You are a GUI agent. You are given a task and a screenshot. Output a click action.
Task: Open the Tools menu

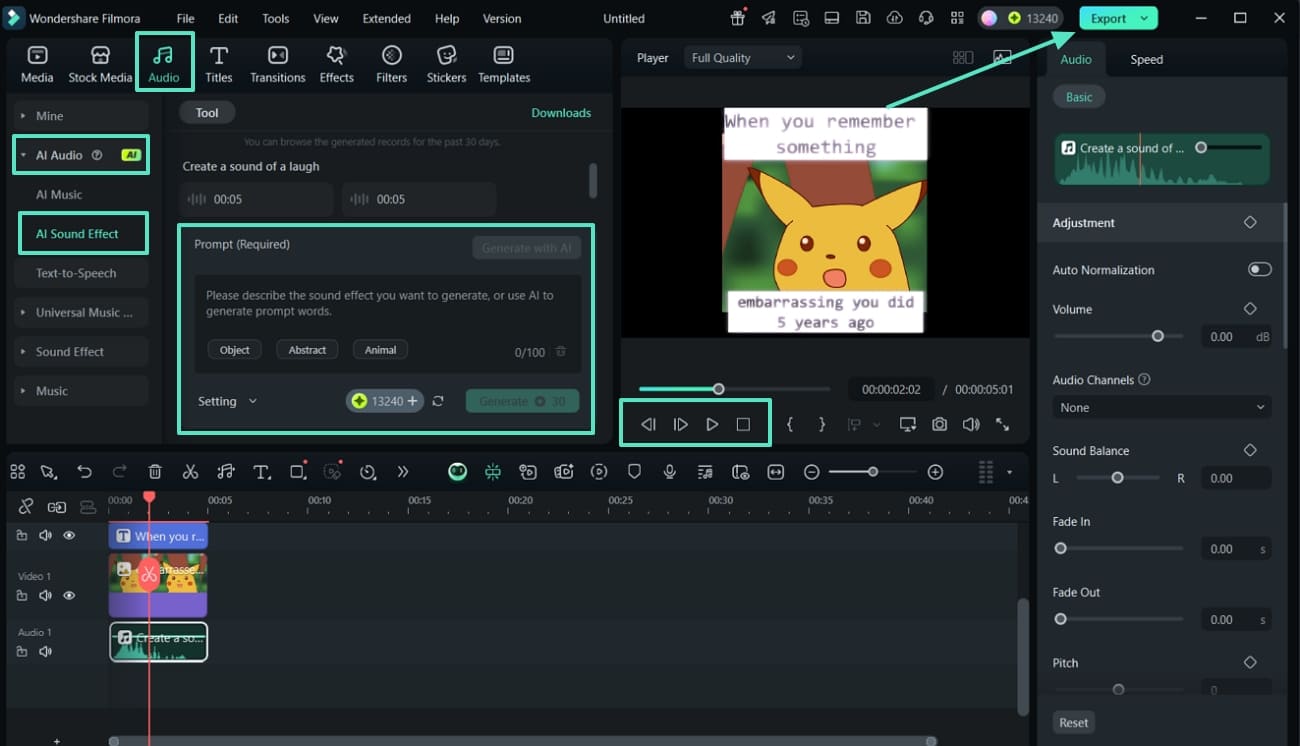click(x=275, y=17)
